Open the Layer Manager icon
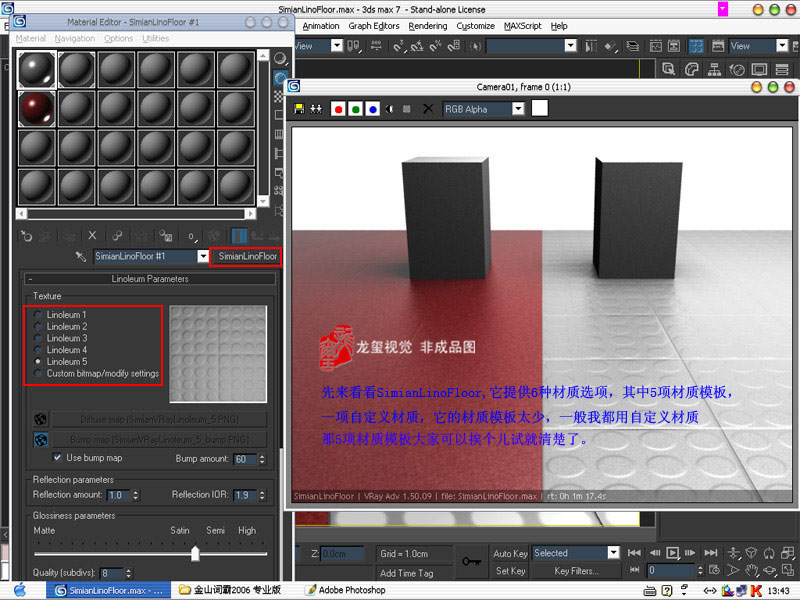Image resolution: width=800 pixels, height=600 pixels. point(633,46)
